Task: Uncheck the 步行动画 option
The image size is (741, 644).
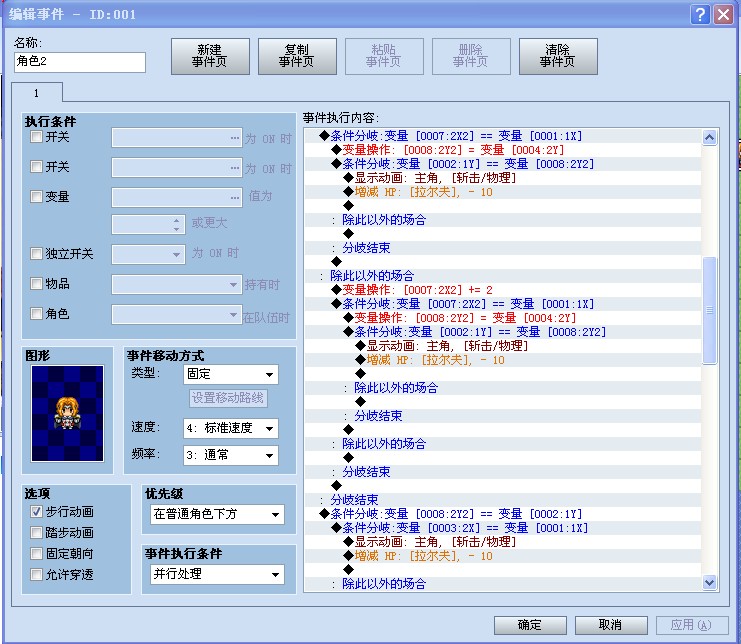Action: click(36, 511)
